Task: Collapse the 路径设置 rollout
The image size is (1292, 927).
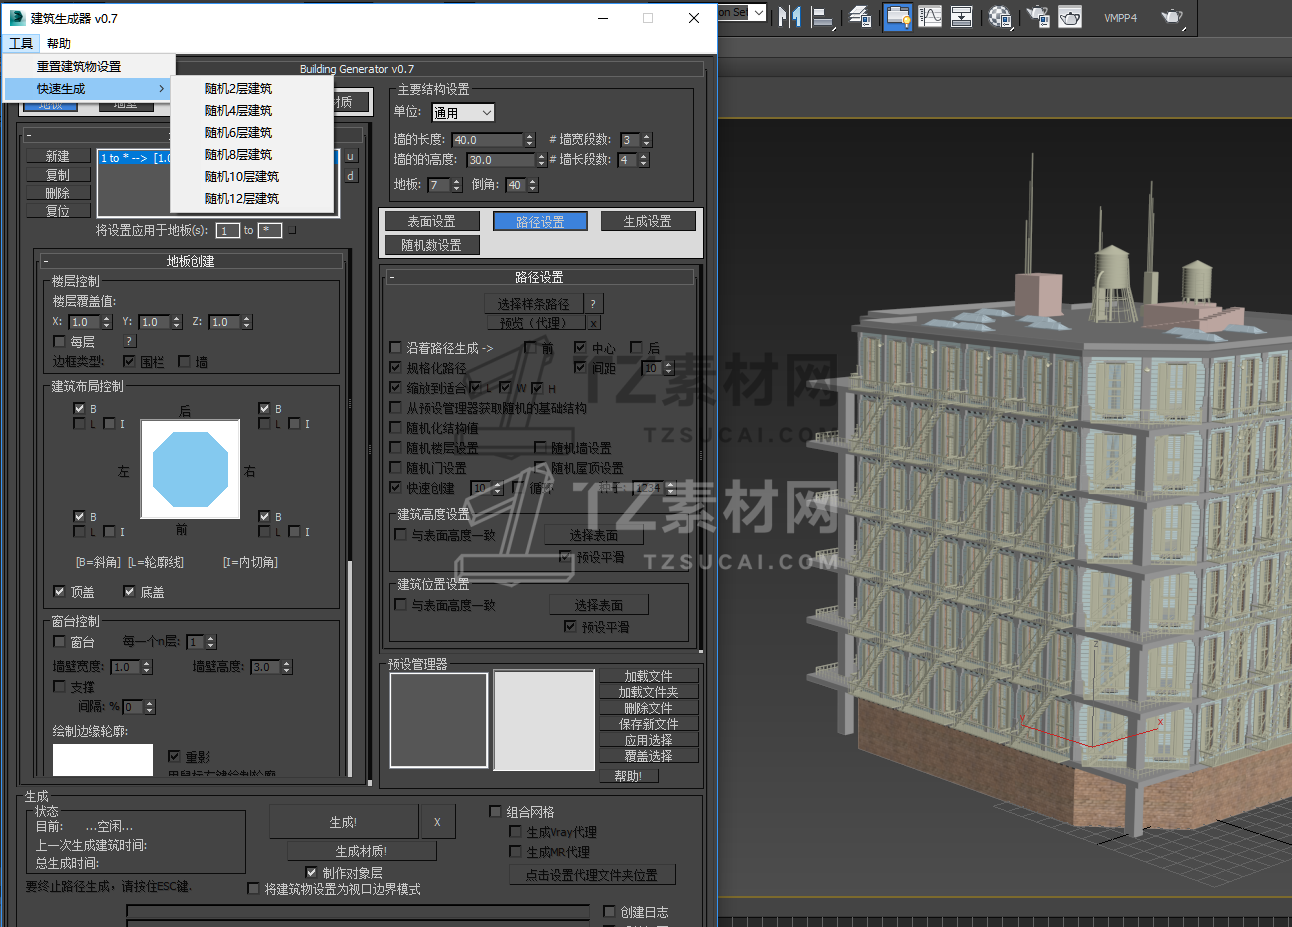Action: [539, 277]
